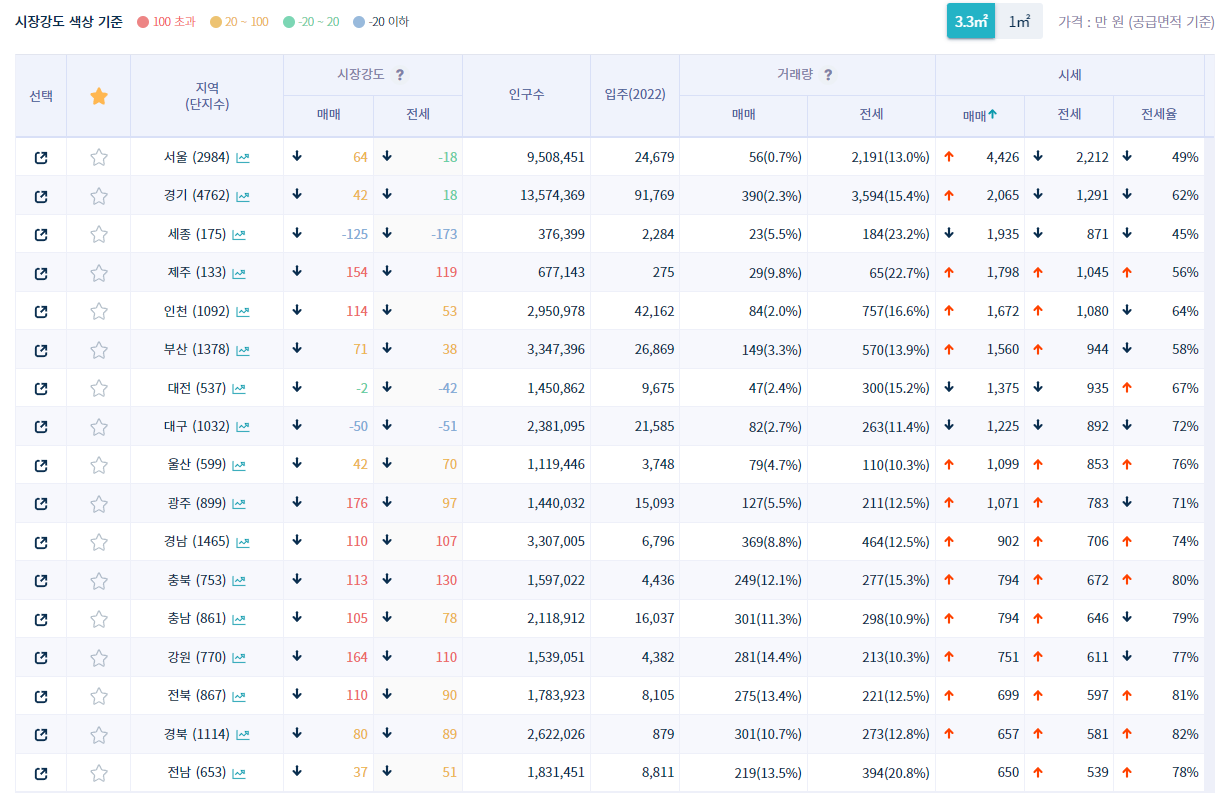Screen dimensions: 1231x801
Task: Sort by 거래량 매매 column header
Action: [x=744, y=115]
